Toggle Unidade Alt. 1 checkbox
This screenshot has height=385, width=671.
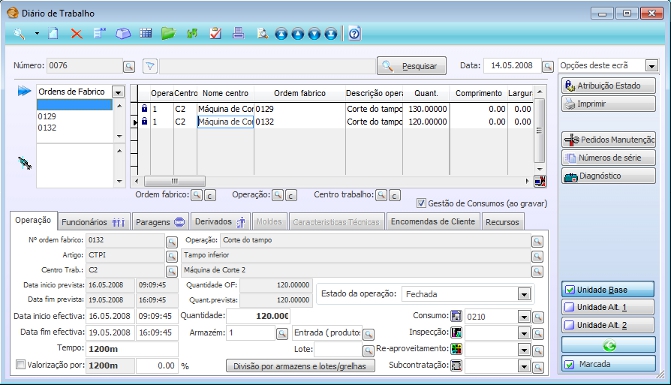point(570,307)
